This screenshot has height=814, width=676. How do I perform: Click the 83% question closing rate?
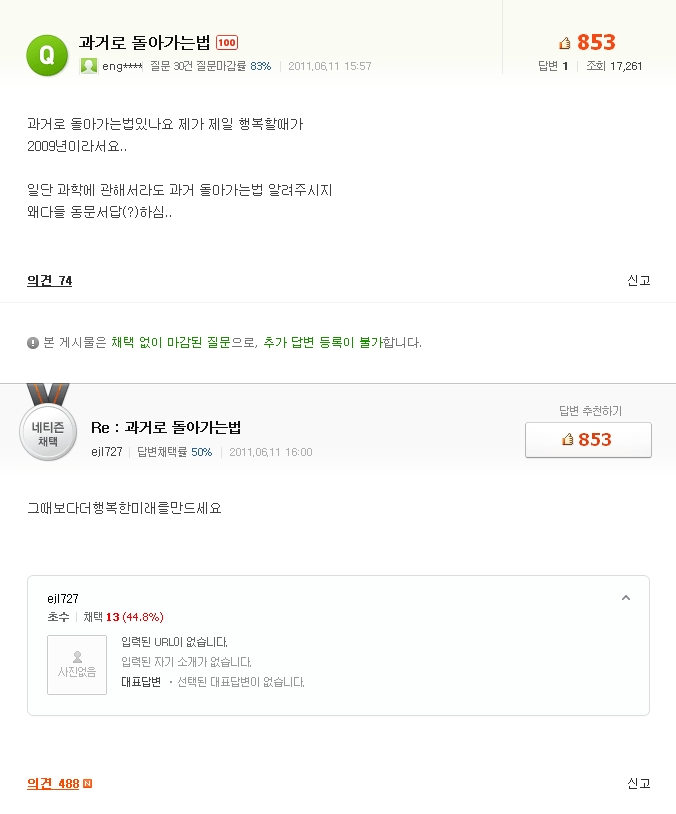click(260, 66)
